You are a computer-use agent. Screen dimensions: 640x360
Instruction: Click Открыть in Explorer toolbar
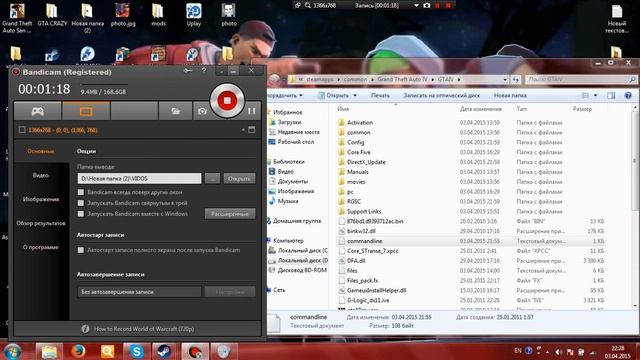[x=337, y=95]
